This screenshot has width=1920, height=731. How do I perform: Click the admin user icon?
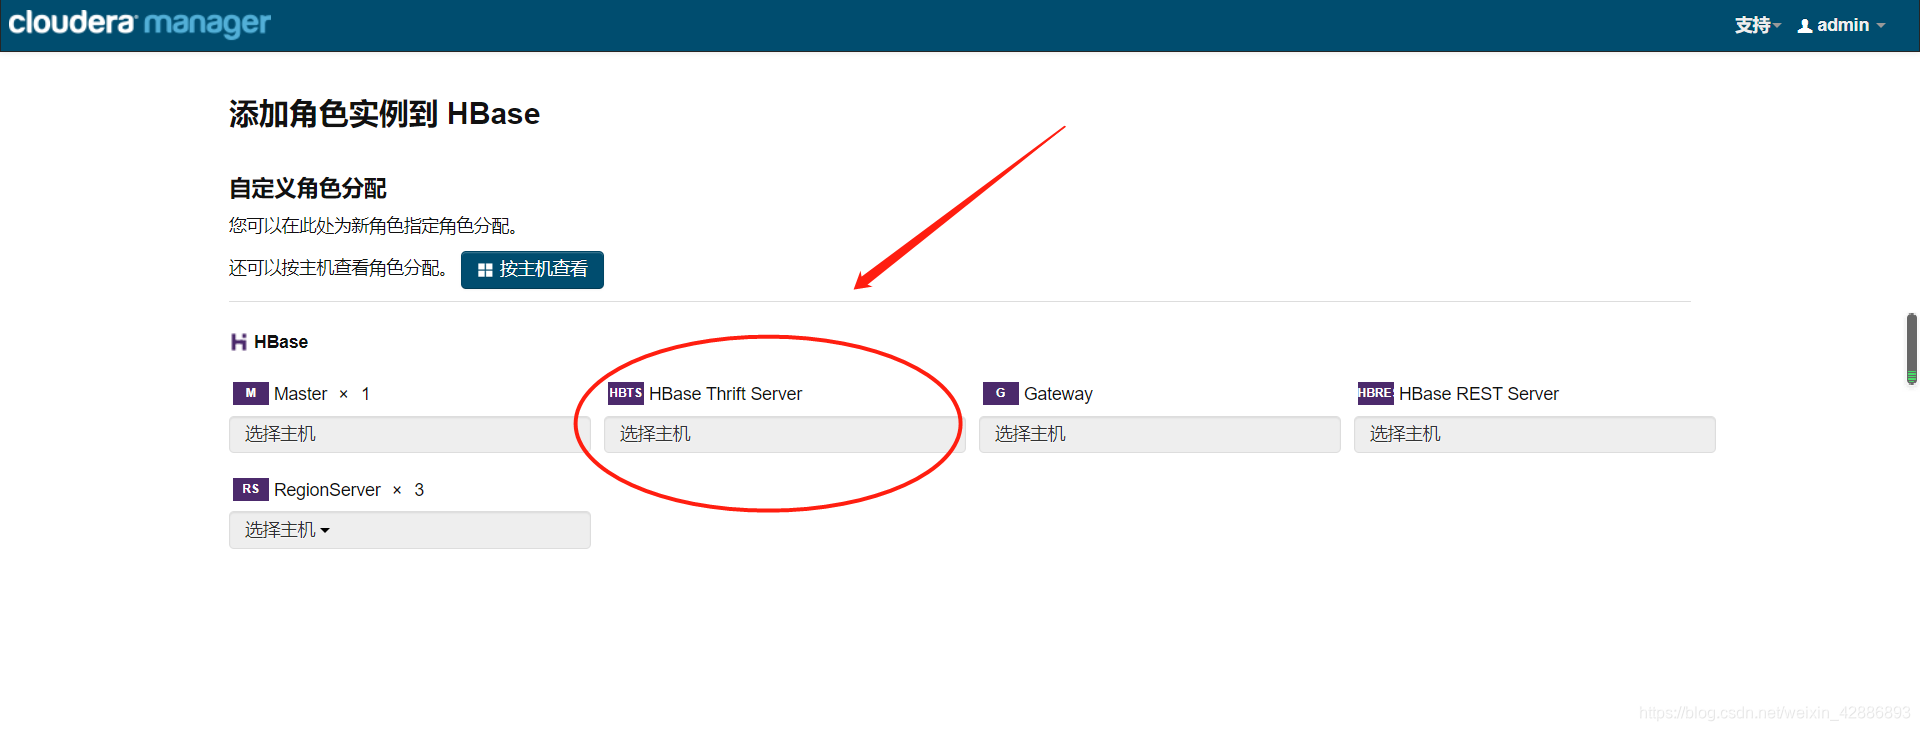tap(1805, 26)
